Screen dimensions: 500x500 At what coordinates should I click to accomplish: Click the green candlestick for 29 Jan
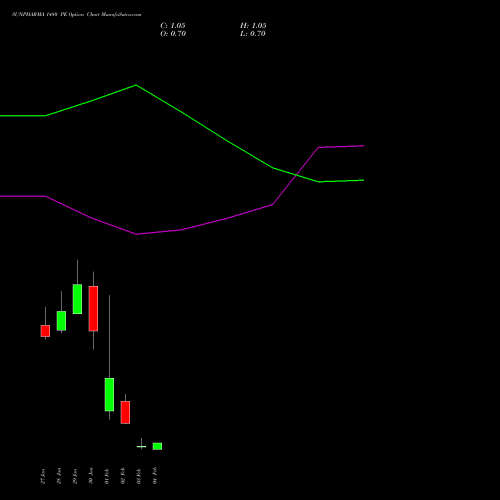pos(77,299)
